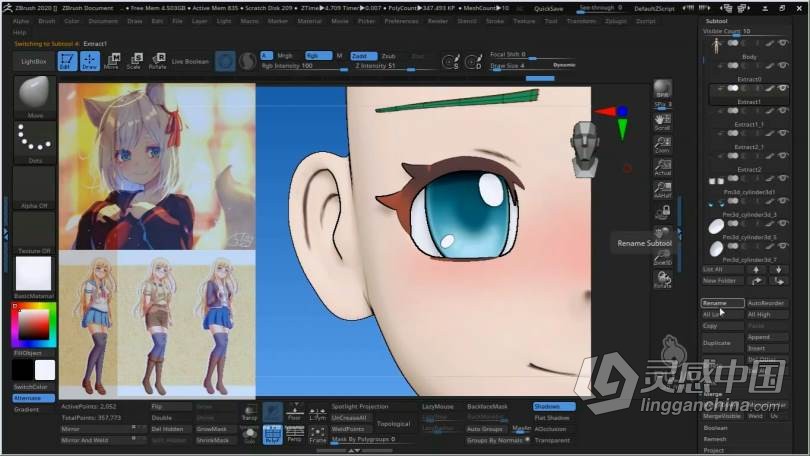This screenshot has height=456, width=810.
Task: Toggle the Transp transparency icon
Action: coord(250,412)
